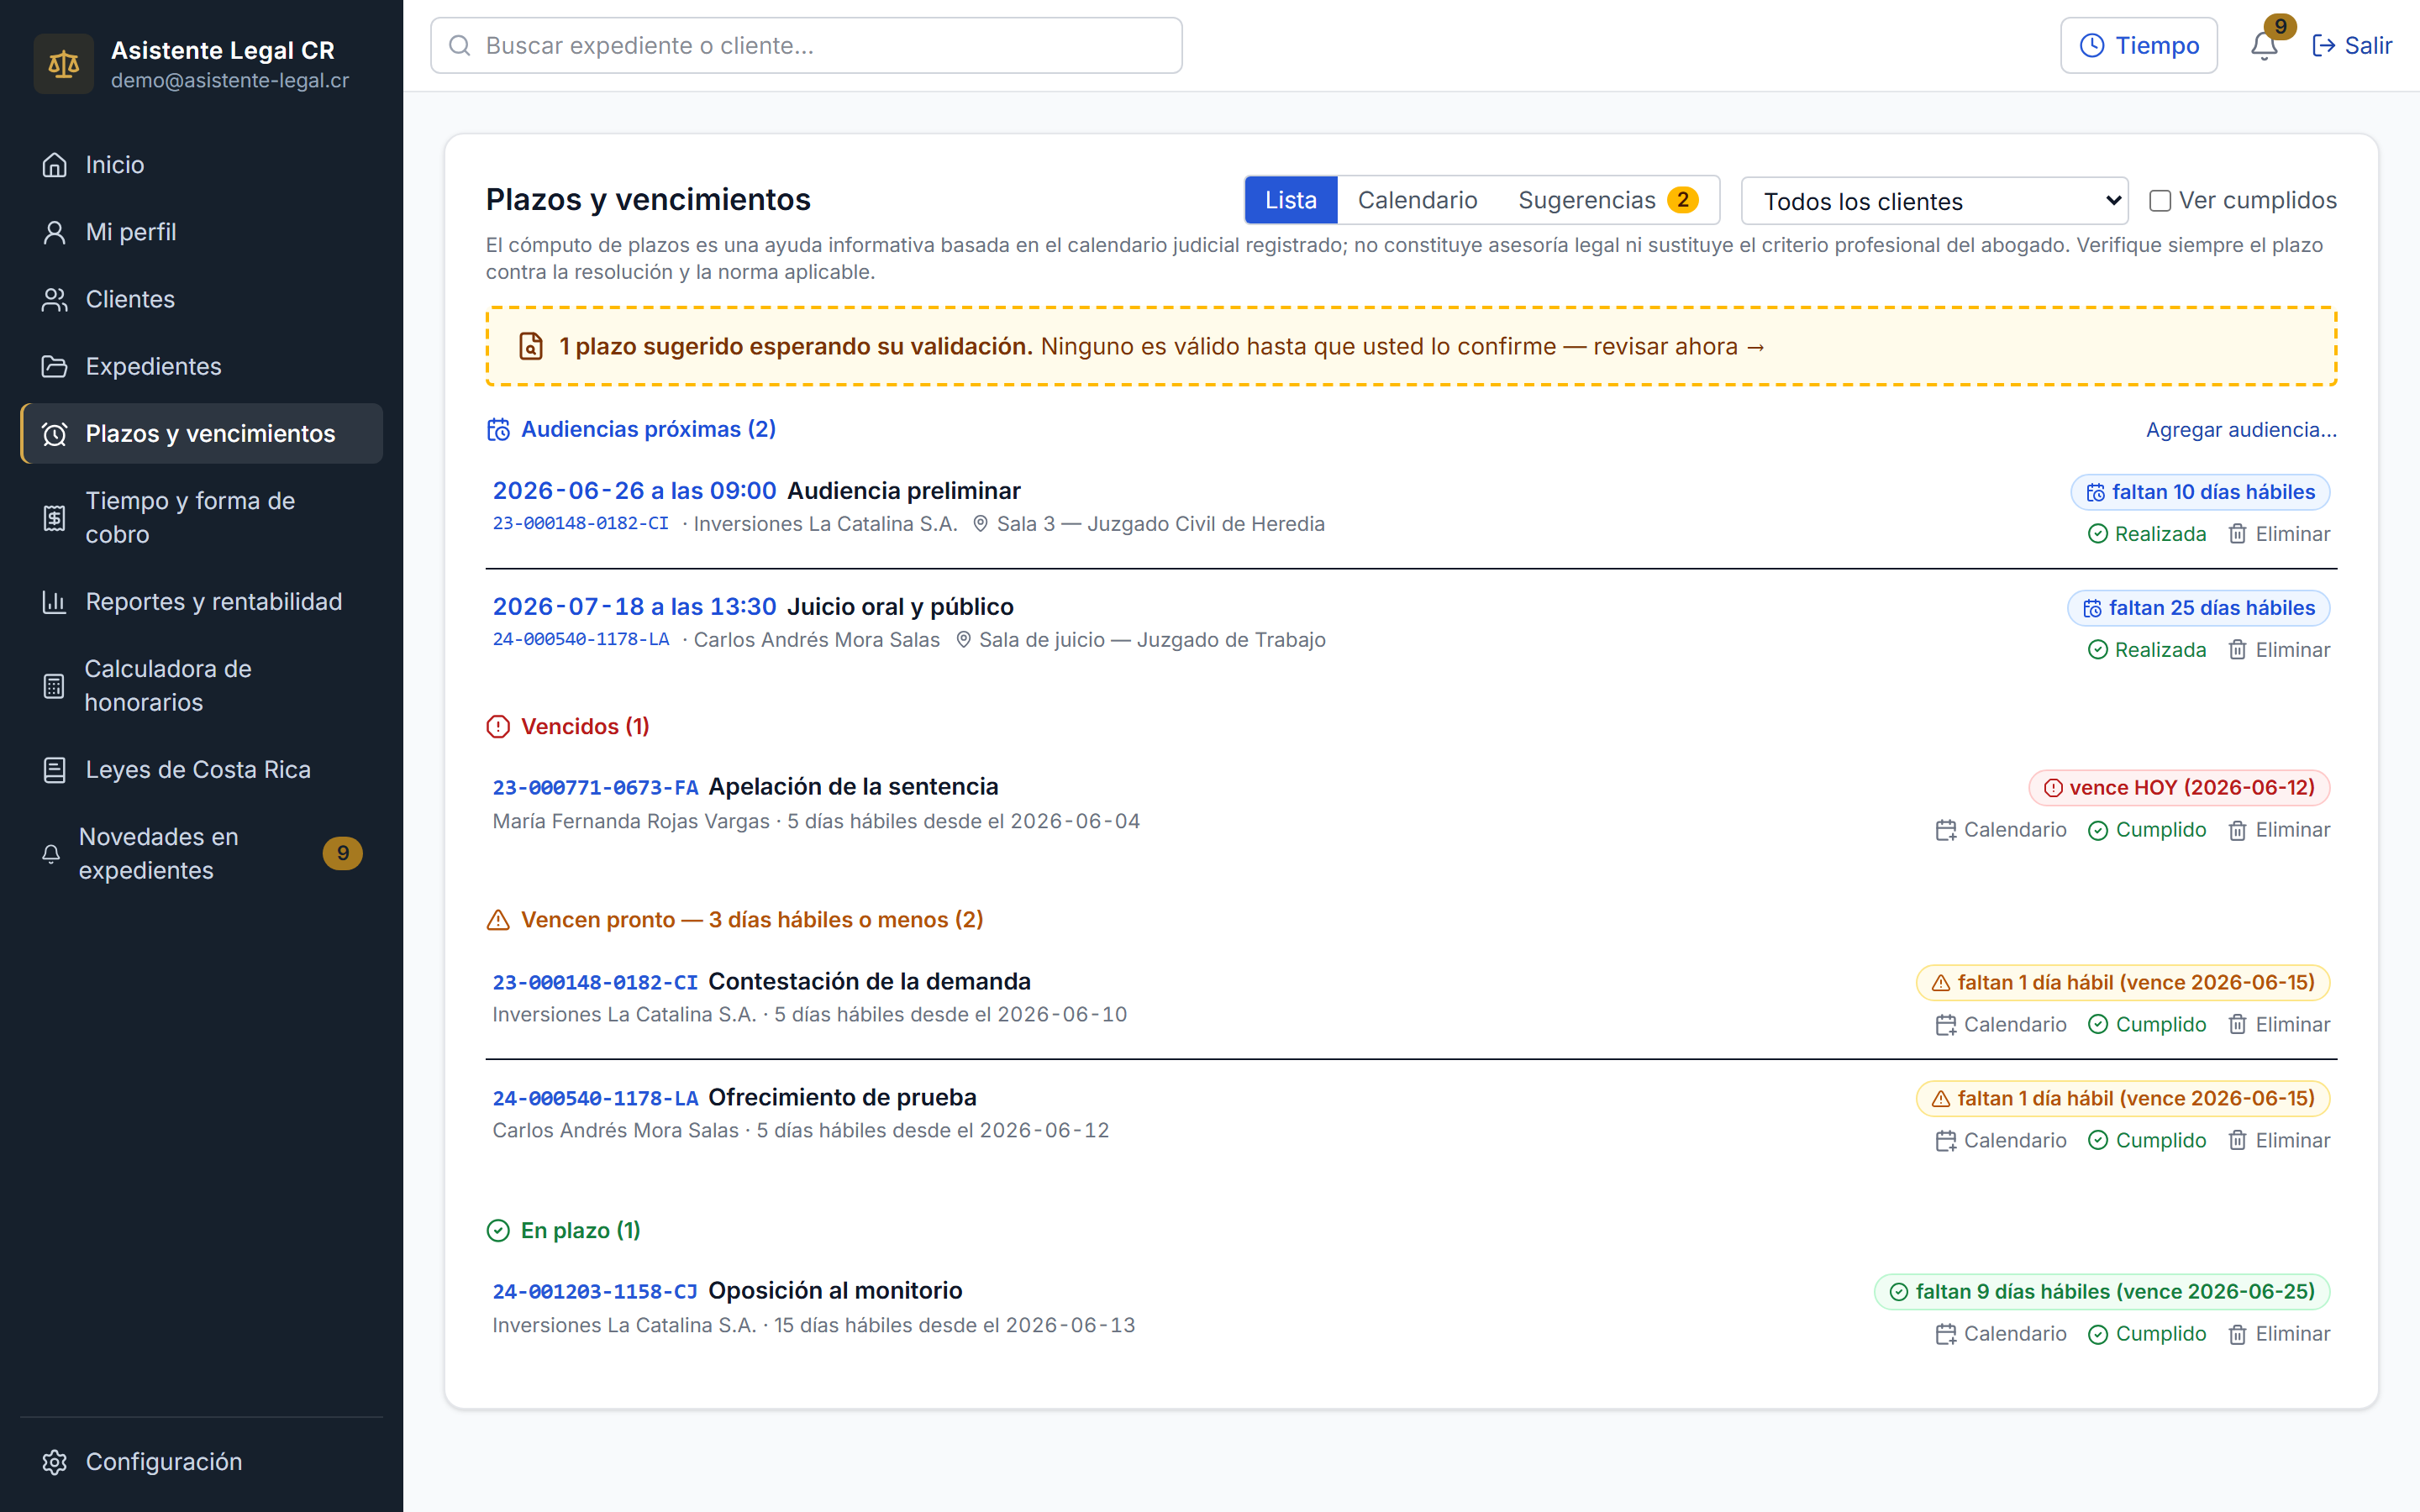Click the Sala de juicio location pin icon
The width and height of the screenshot is (2420, 1512).
[963, 639]
